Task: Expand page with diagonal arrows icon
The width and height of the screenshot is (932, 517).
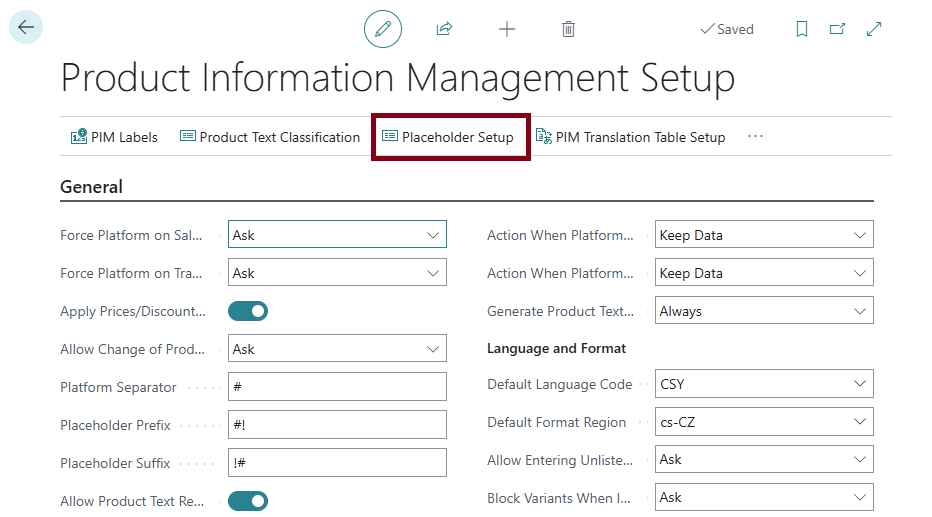Action: [874, 29]
